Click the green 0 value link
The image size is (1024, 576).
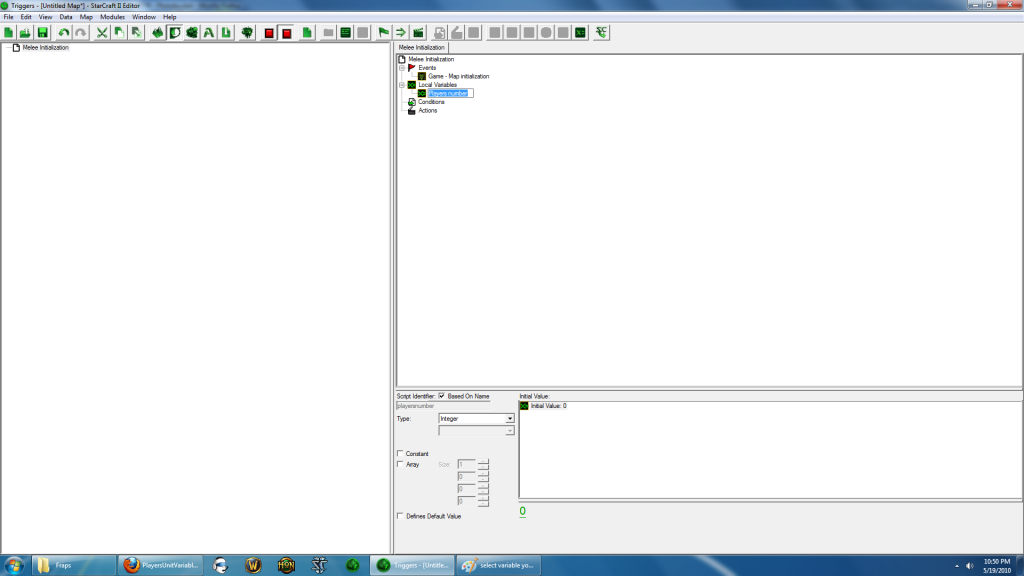click(522, 511)
